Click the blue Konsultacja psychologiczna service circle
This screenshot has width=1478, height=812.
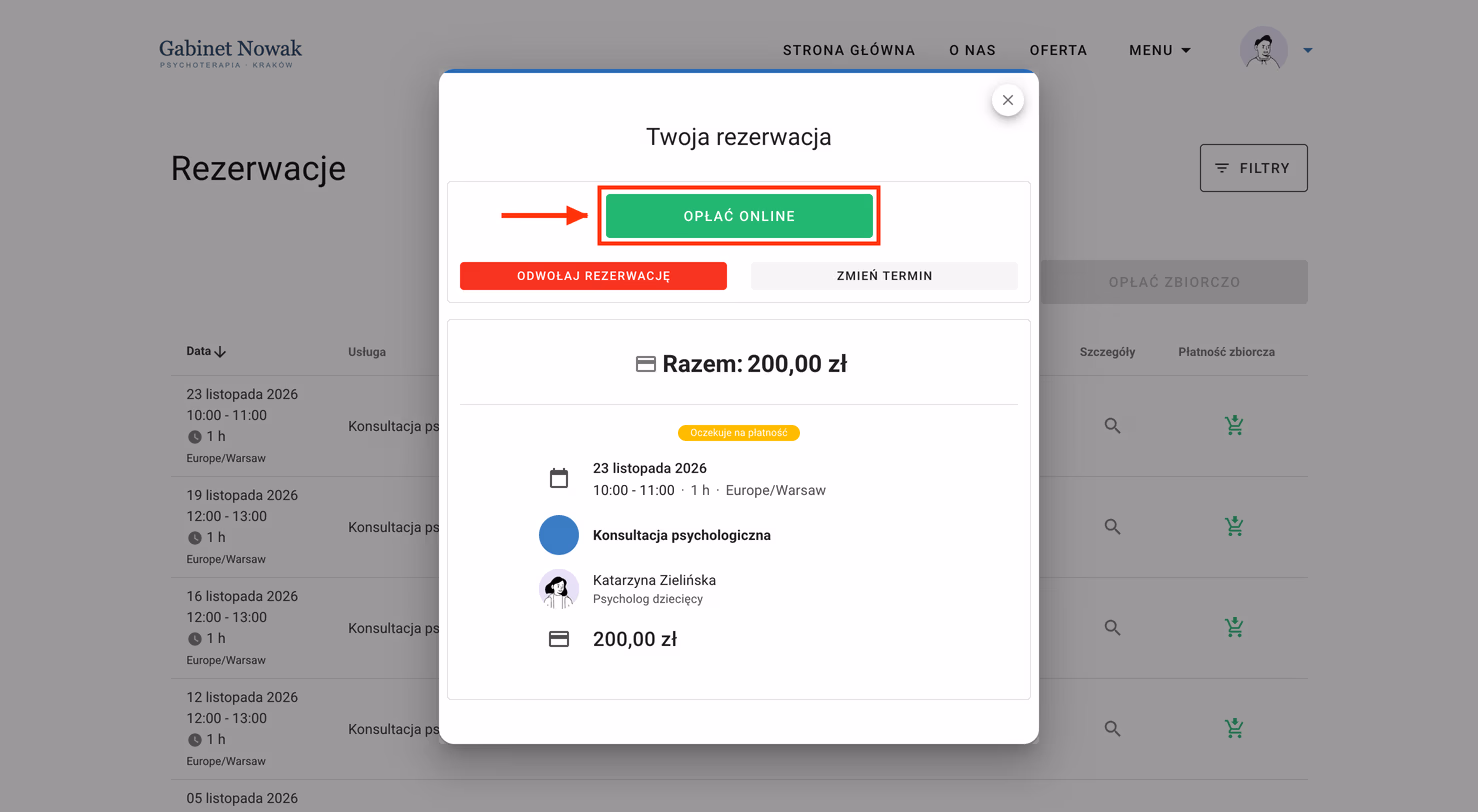click(559, 535)
